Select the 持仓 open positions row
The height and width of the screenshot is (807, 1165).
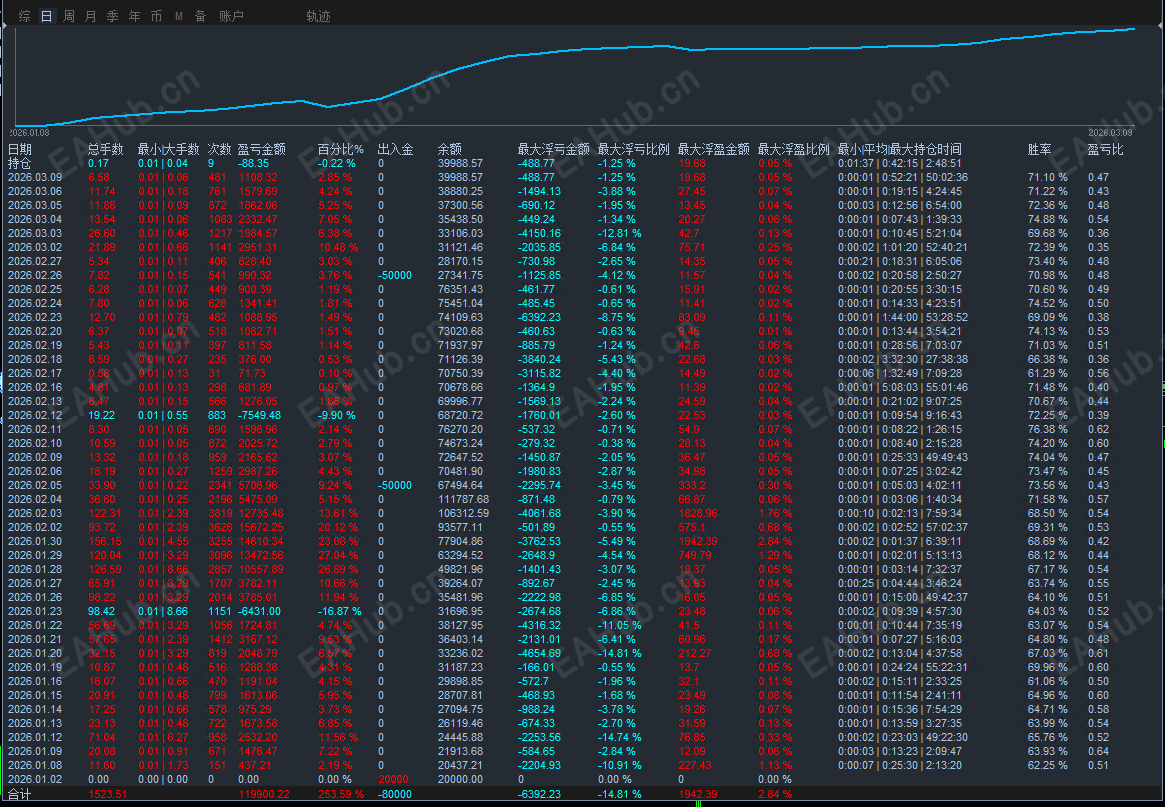[582, 163]
